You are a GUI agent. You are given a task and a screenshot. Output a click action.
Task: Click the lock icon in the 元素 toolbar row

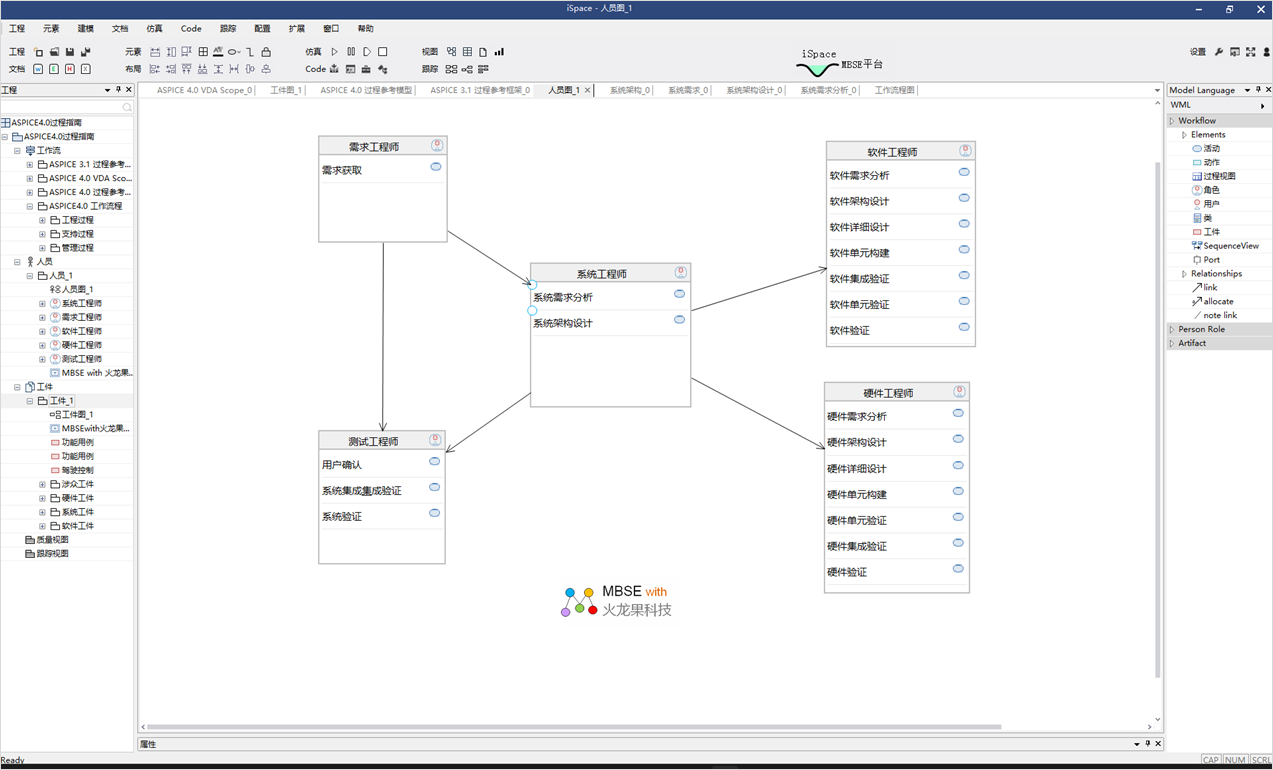coord(266,52)
